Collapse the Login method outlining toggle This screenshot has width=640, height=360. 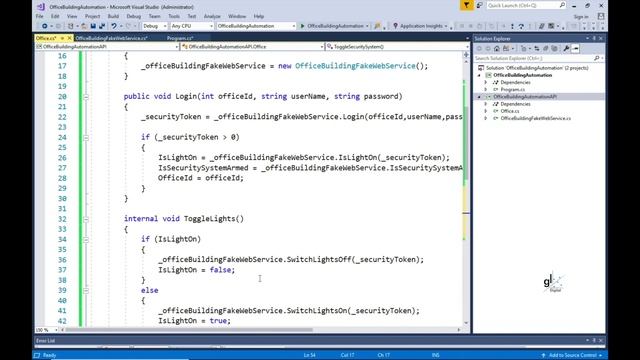(x=86, y=97)
